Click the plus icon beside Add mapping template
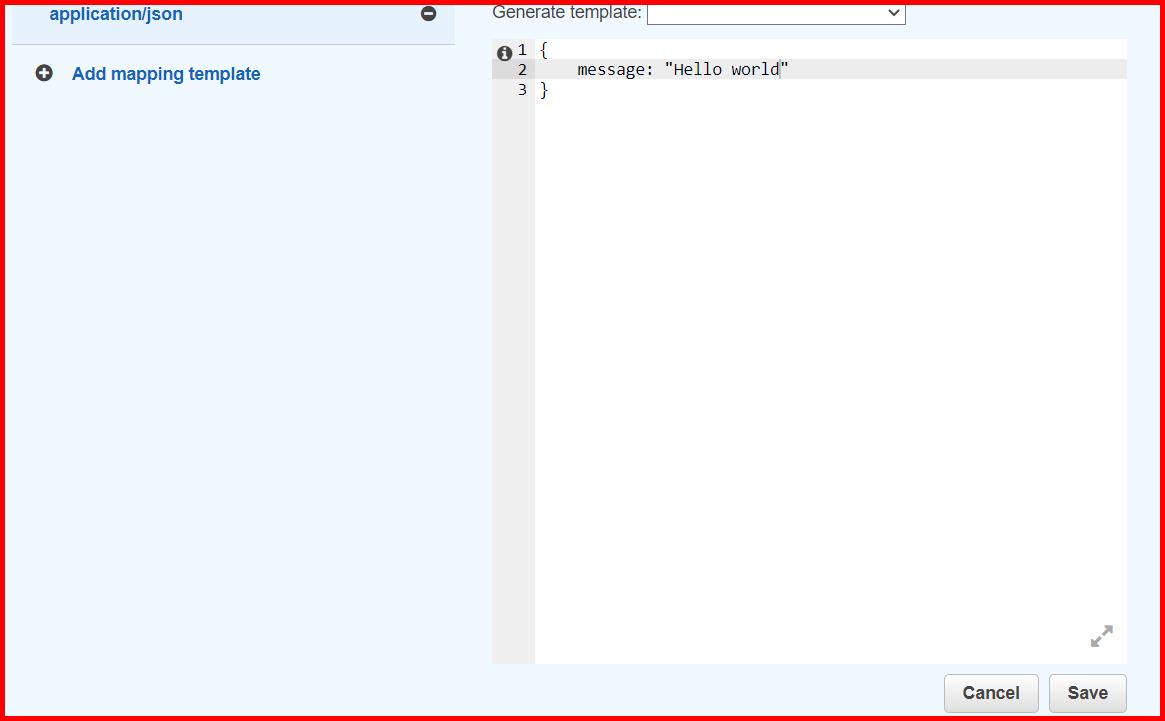Viewport: 1165px width, 721px height. pos(42,74)
